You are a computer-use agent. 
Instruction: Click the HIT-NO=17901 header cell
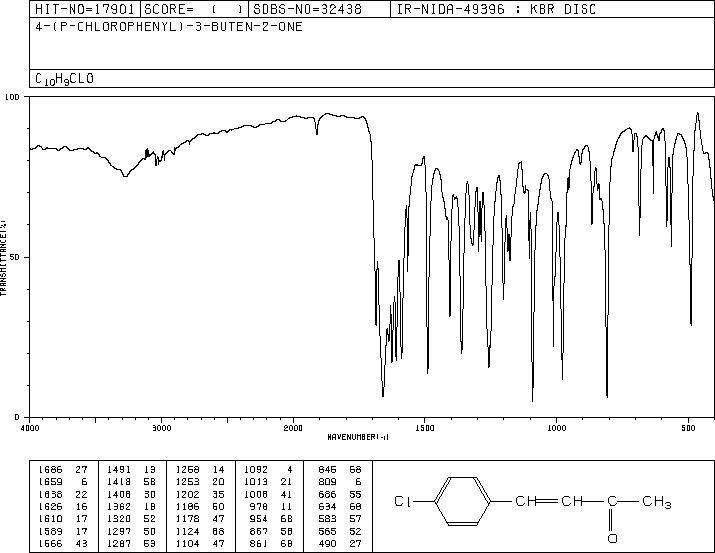pyautogui.click(x=85, y=9)
